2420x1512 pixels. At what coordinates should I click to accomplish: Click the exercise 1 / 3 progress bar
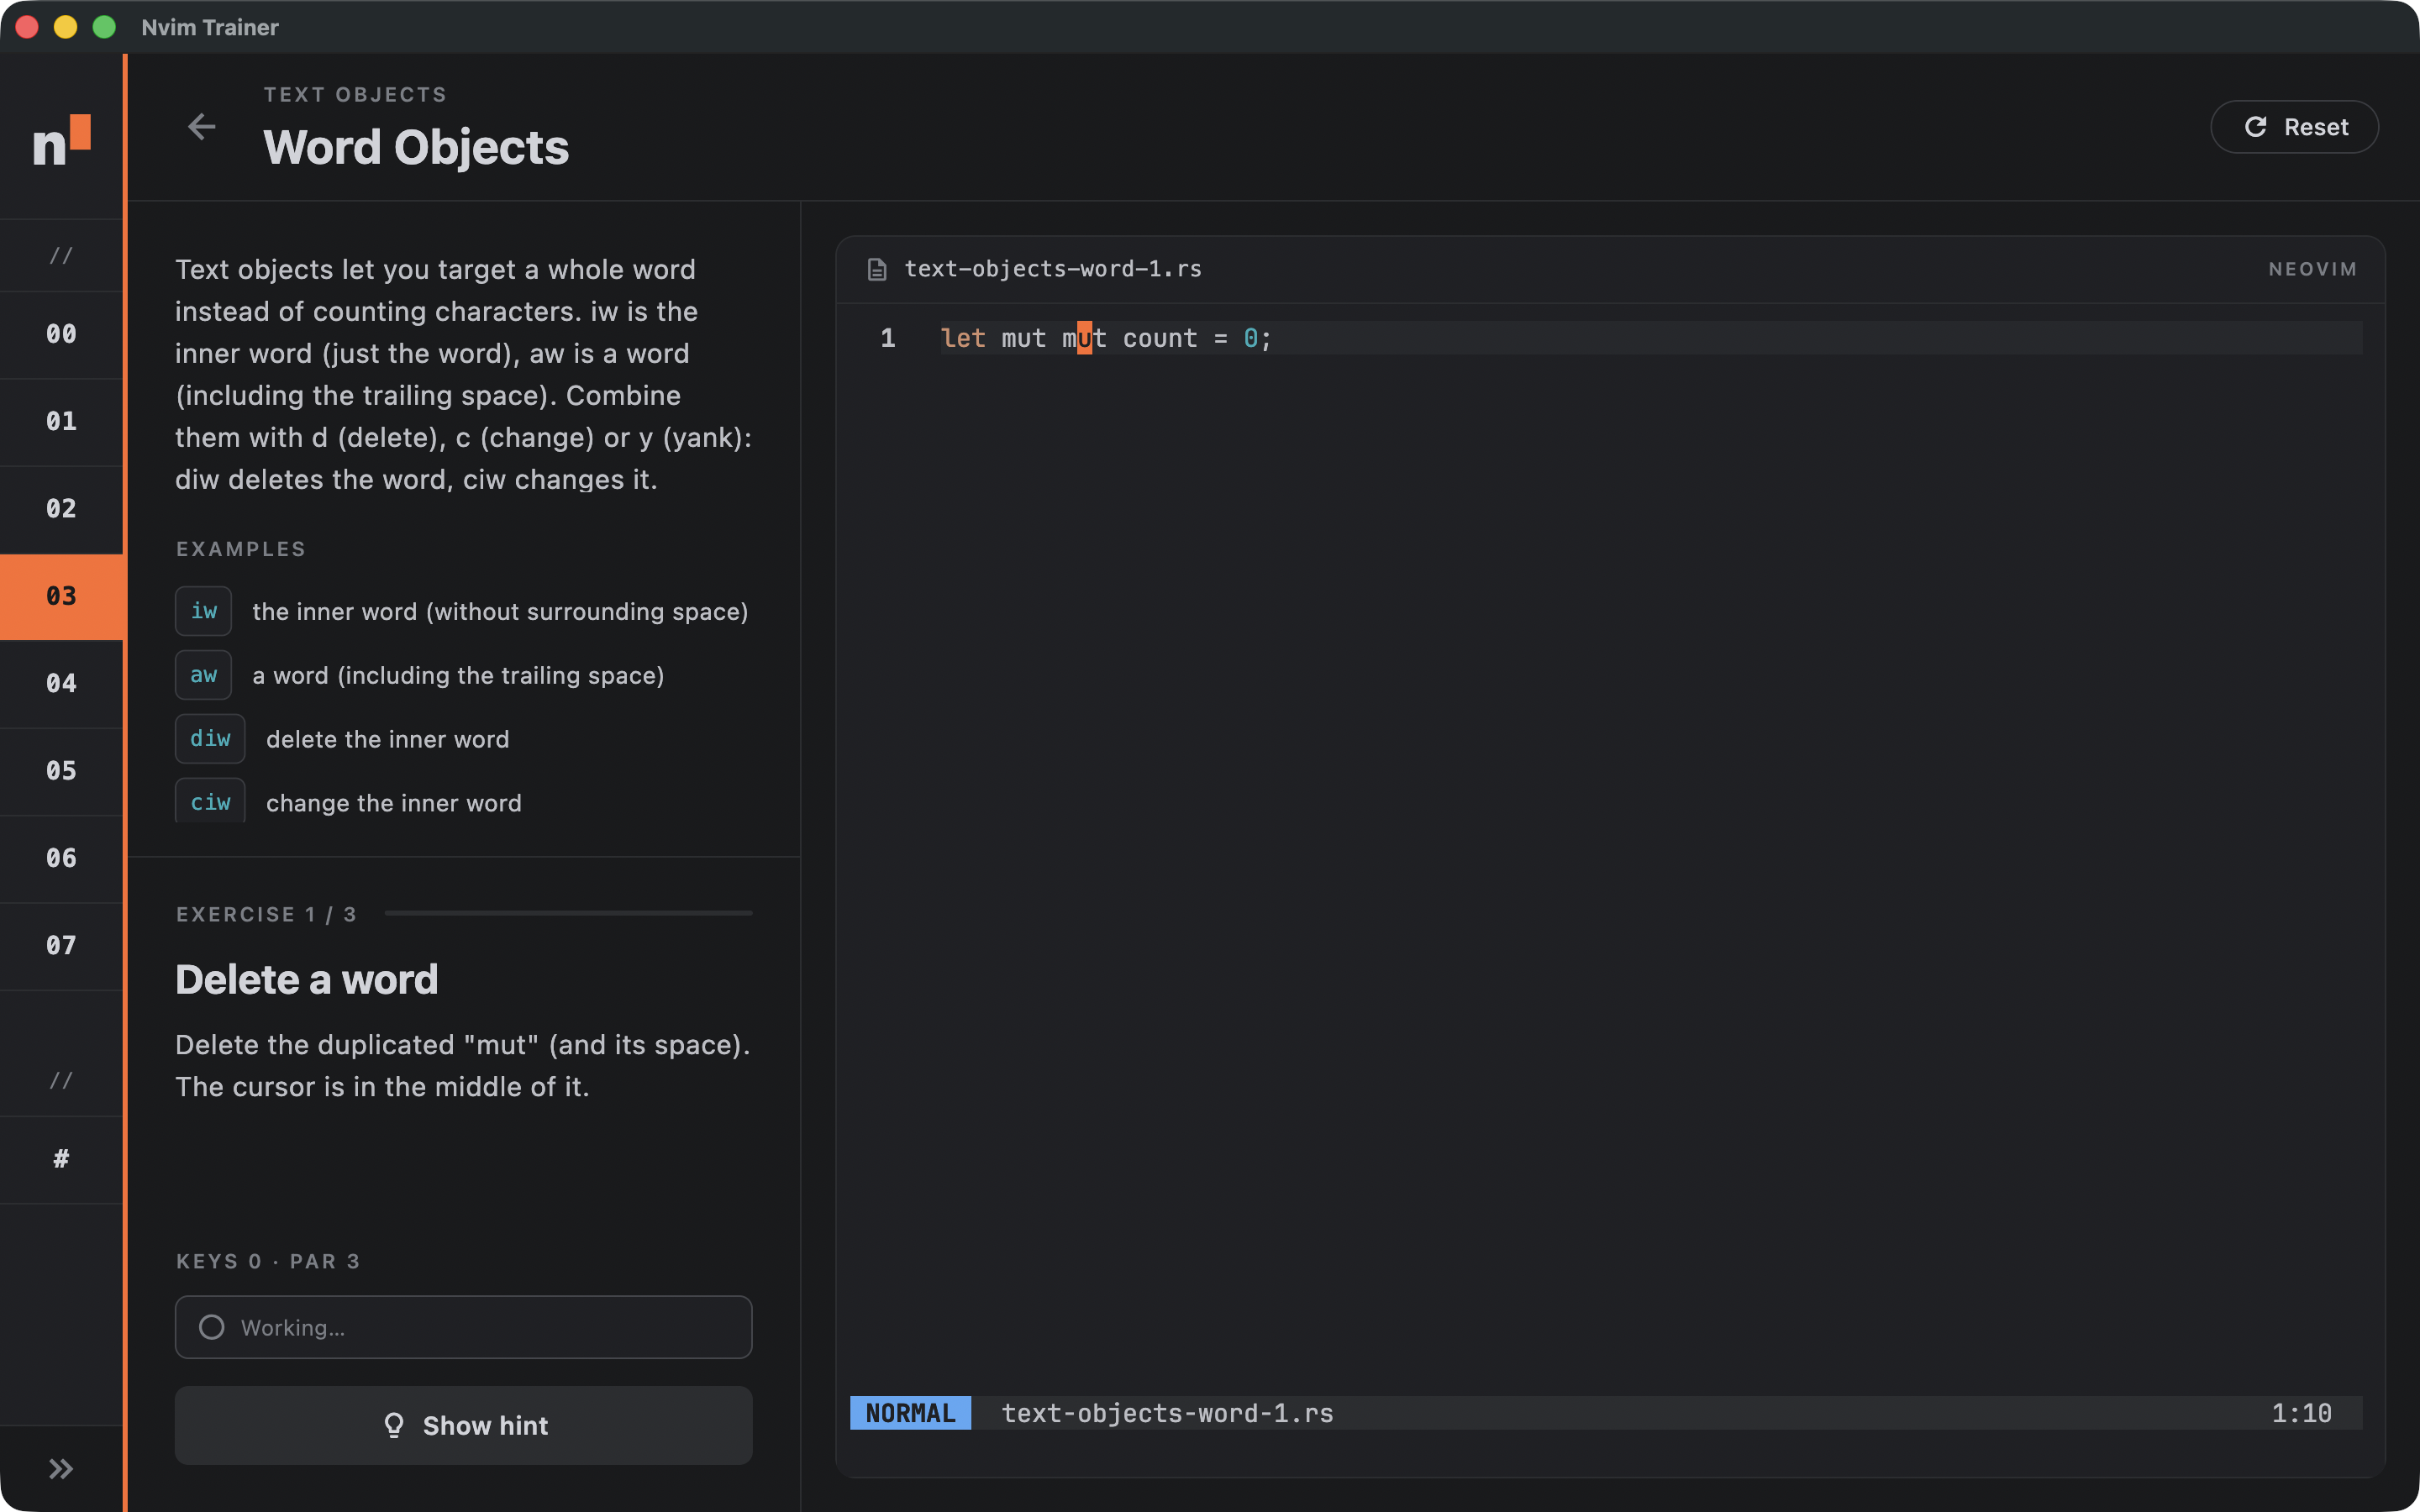coord(568,913)
